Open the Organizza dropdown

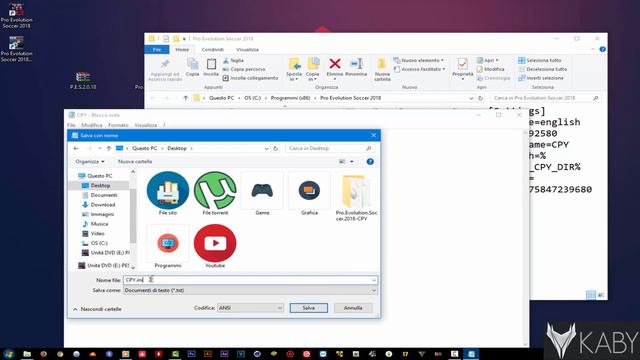(x=90, y=162)
